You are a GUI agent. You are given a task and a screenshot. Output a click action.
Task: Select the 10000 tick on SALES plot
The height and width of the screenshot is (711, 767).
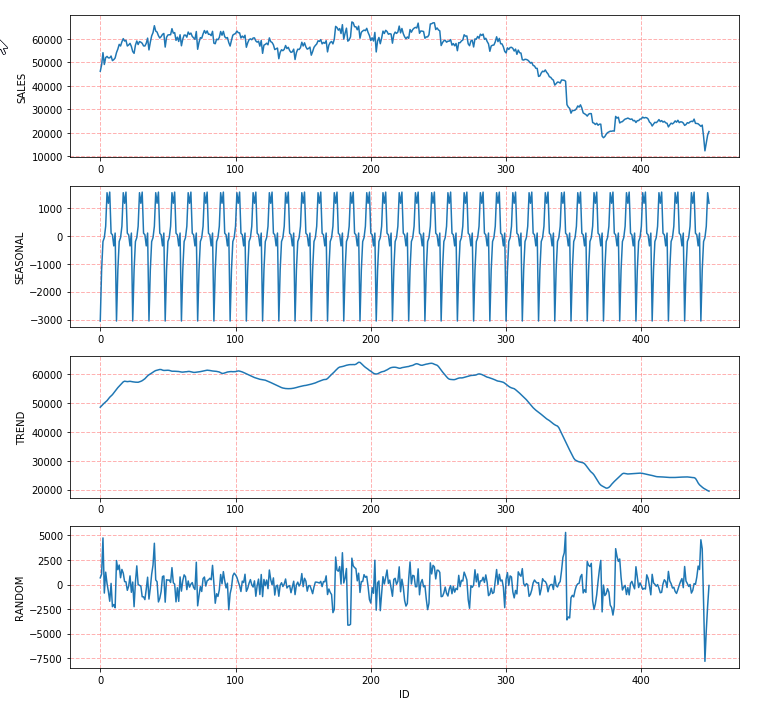(x=47, y=157)
